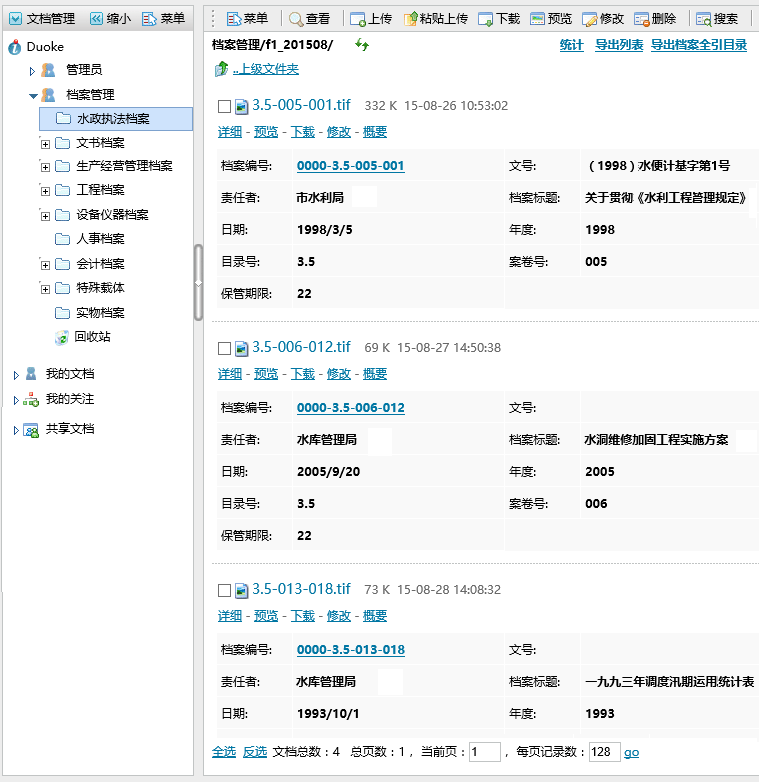Viewport: 760px width, 782px height.
Task: Click the 管理员 user icon
Action: point(48,70)
